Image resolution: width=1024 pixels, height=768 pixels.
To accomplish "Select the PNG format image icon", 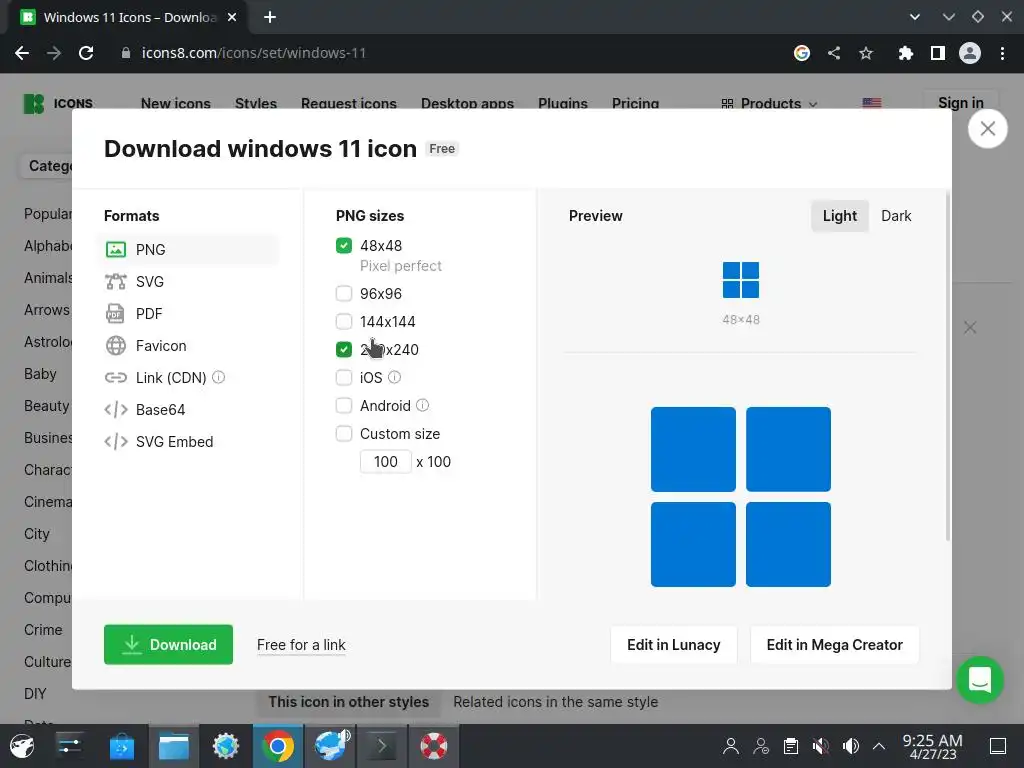I will (x=116, y=249).
